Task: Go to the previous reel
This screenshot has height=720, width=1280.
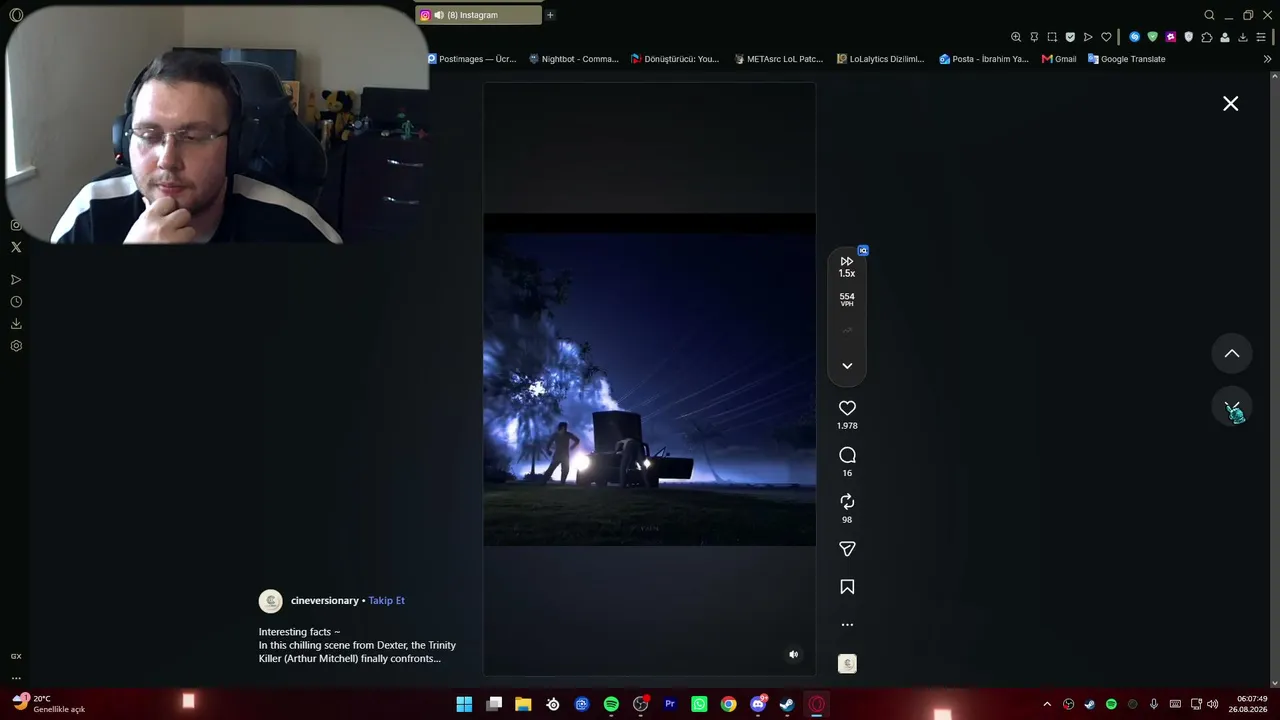Action: (1232, 353)
